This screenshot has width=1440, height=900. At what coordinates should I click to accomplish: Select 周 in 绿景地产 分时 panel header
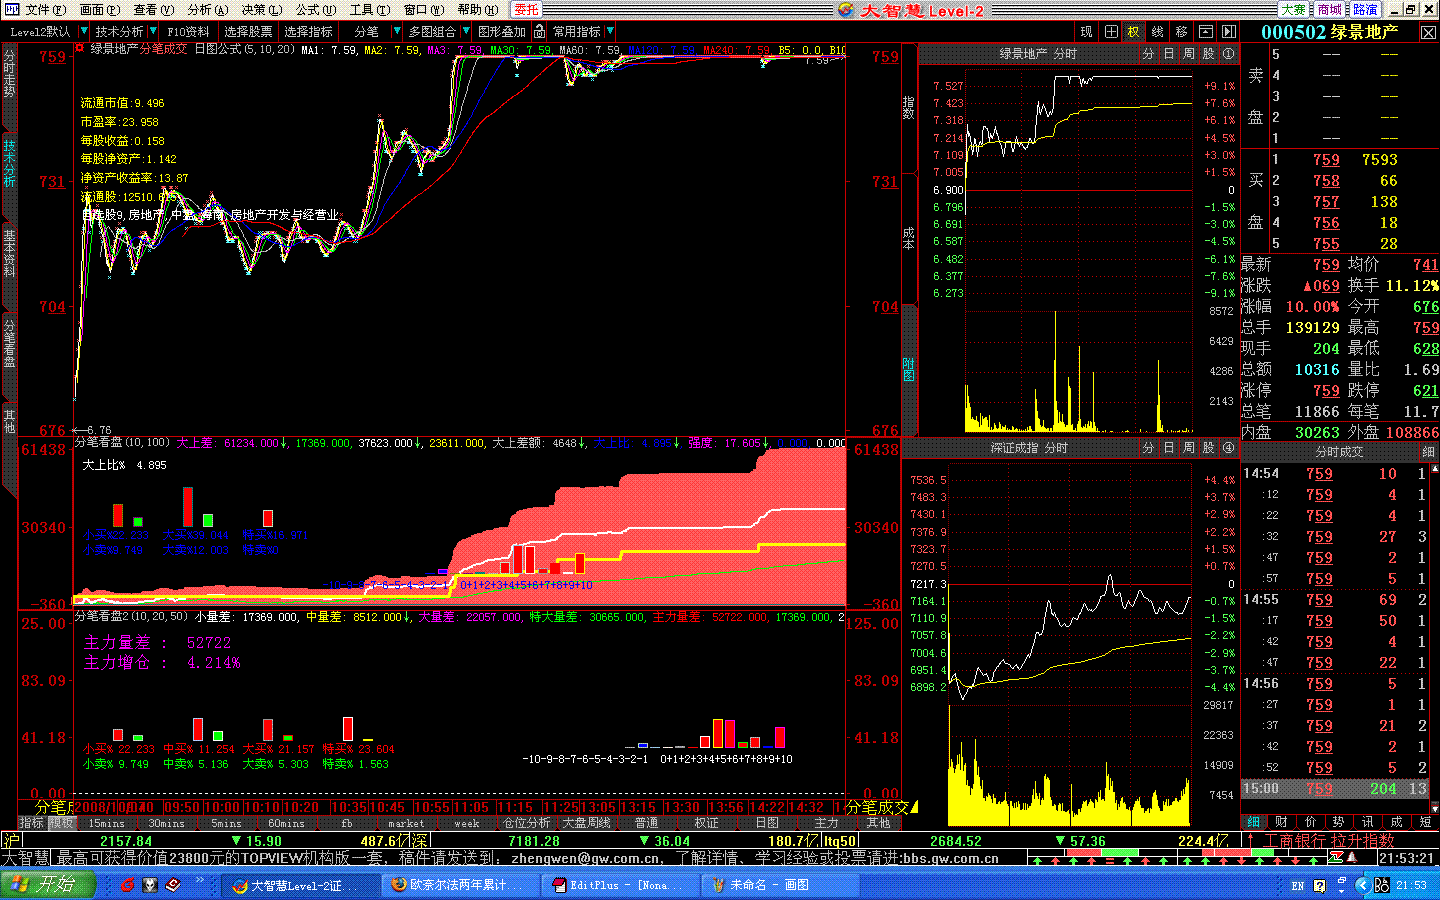pyautogui.click(x=1189, y=54)
